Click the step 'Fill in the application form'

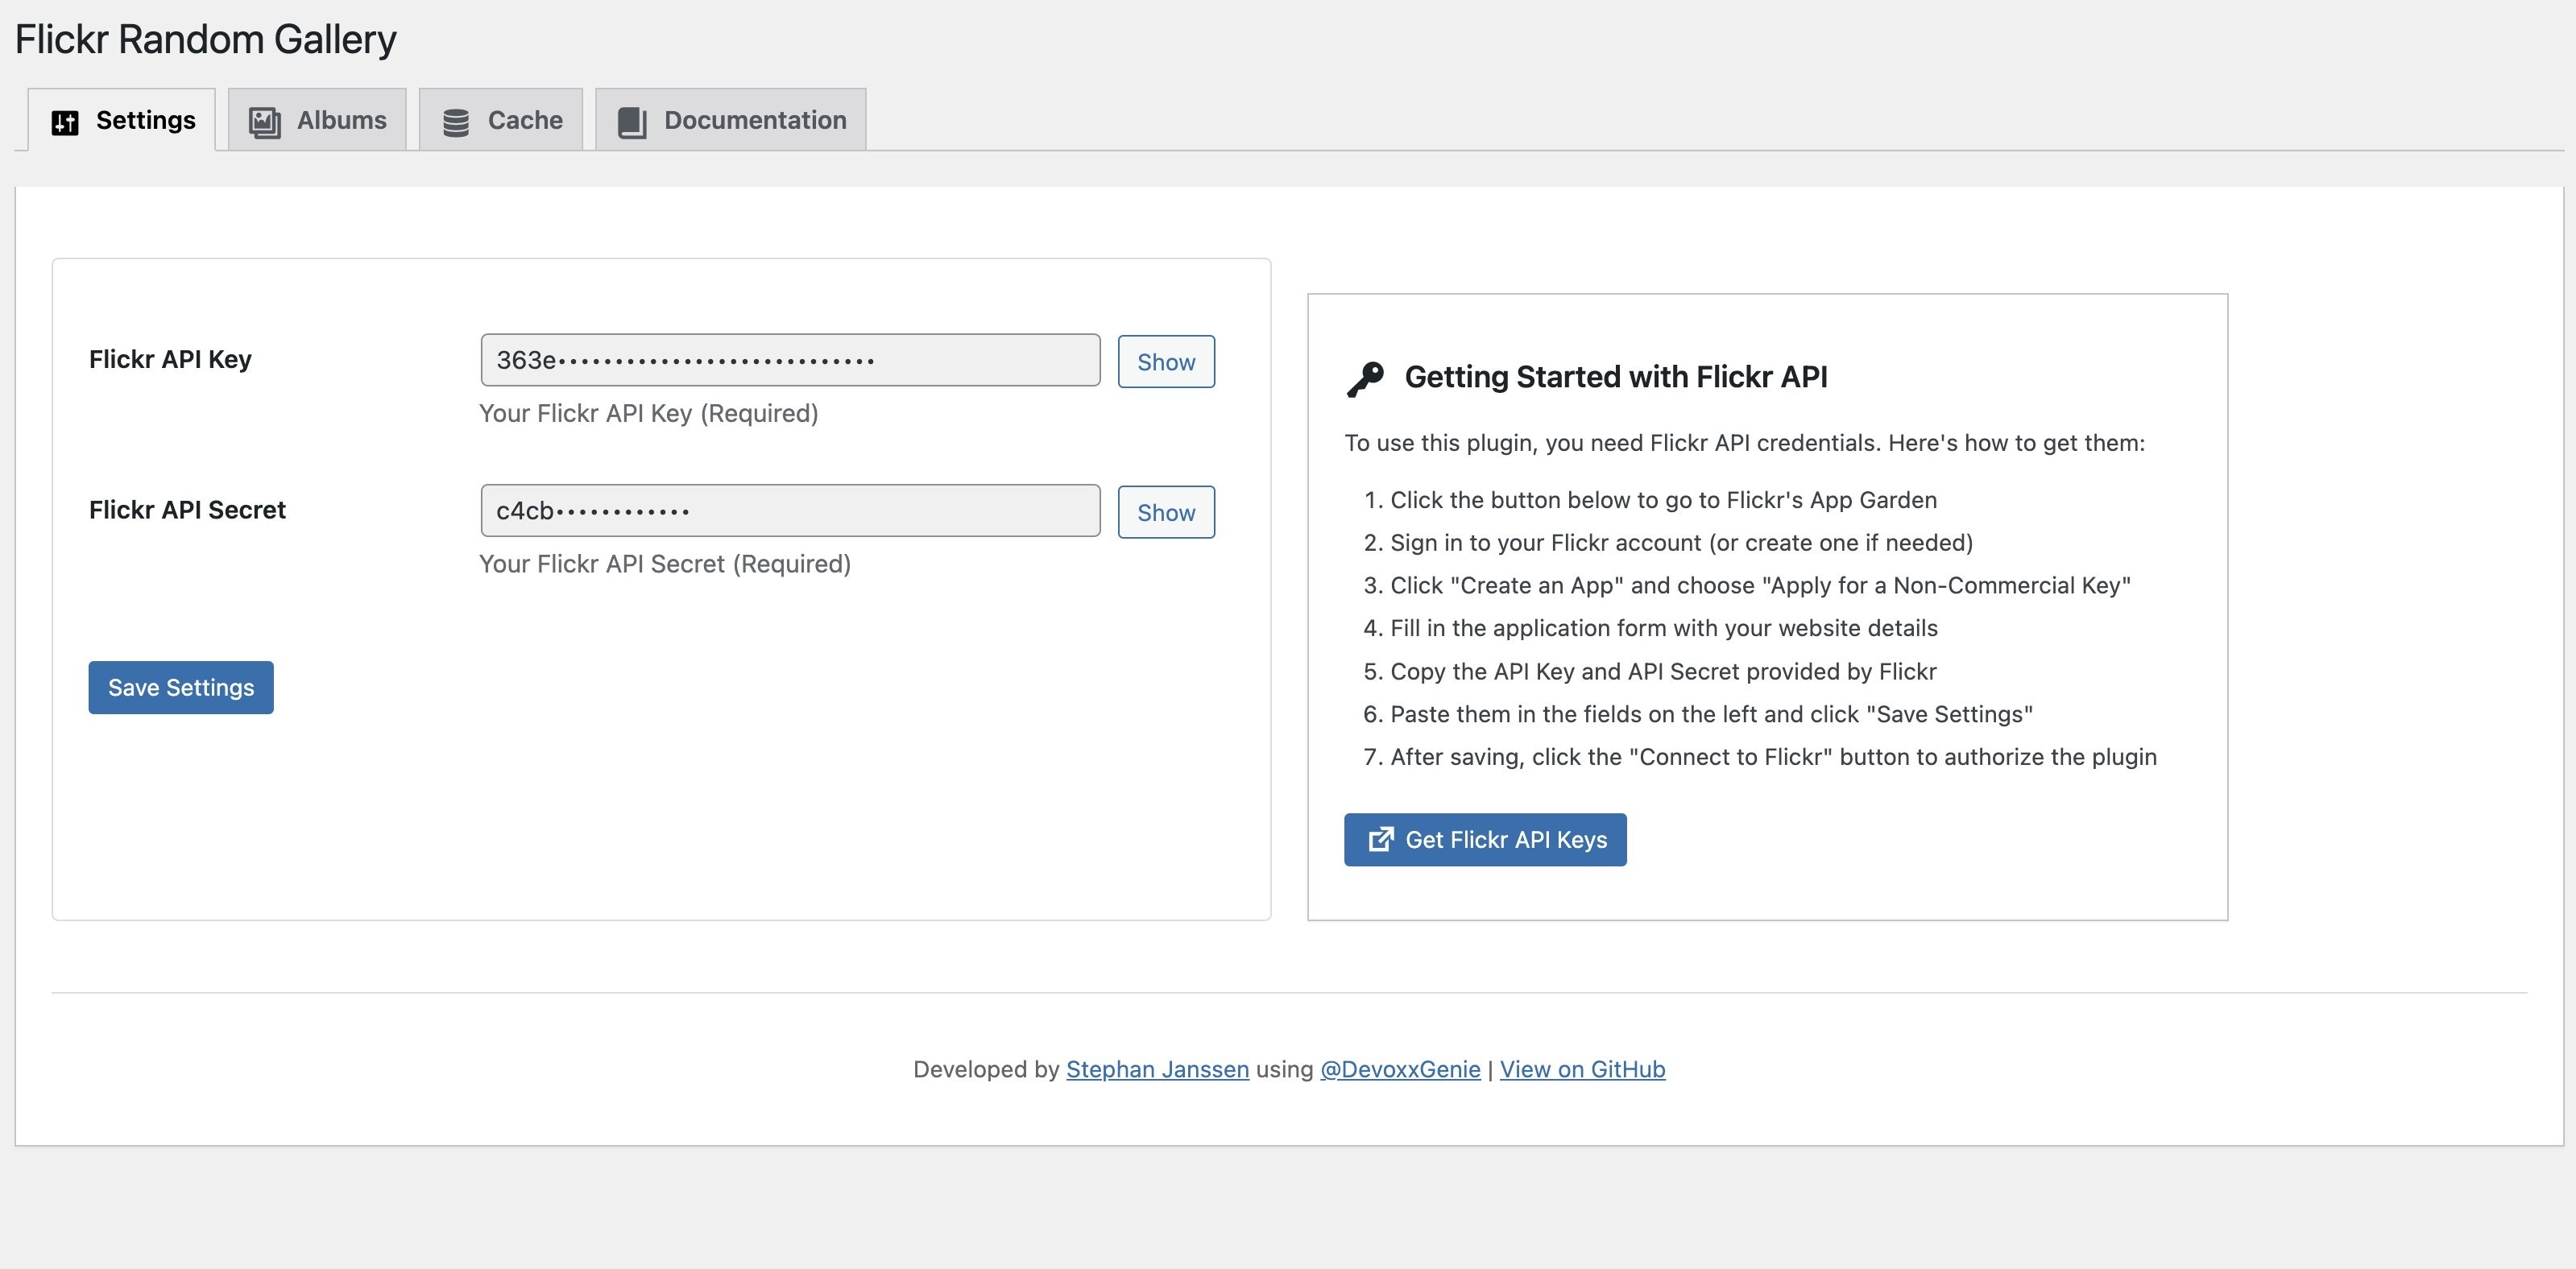point(1663,628)
